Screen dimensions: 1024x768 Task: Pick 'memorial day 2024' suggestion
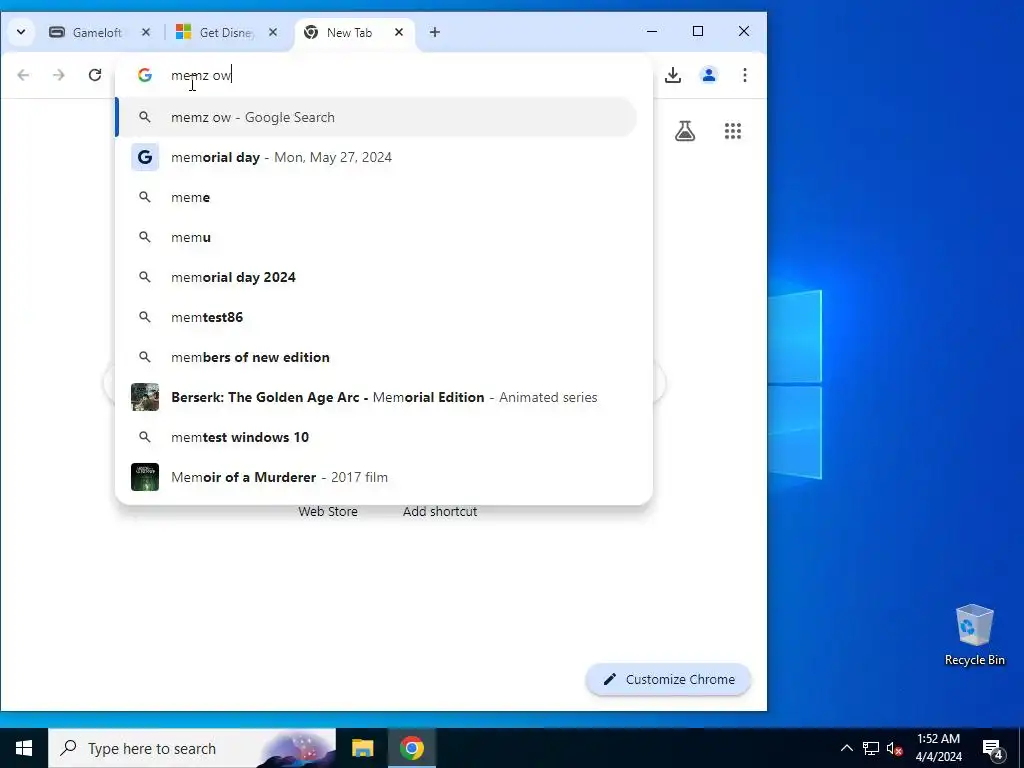pyautogui.click(x=377, y=277)
